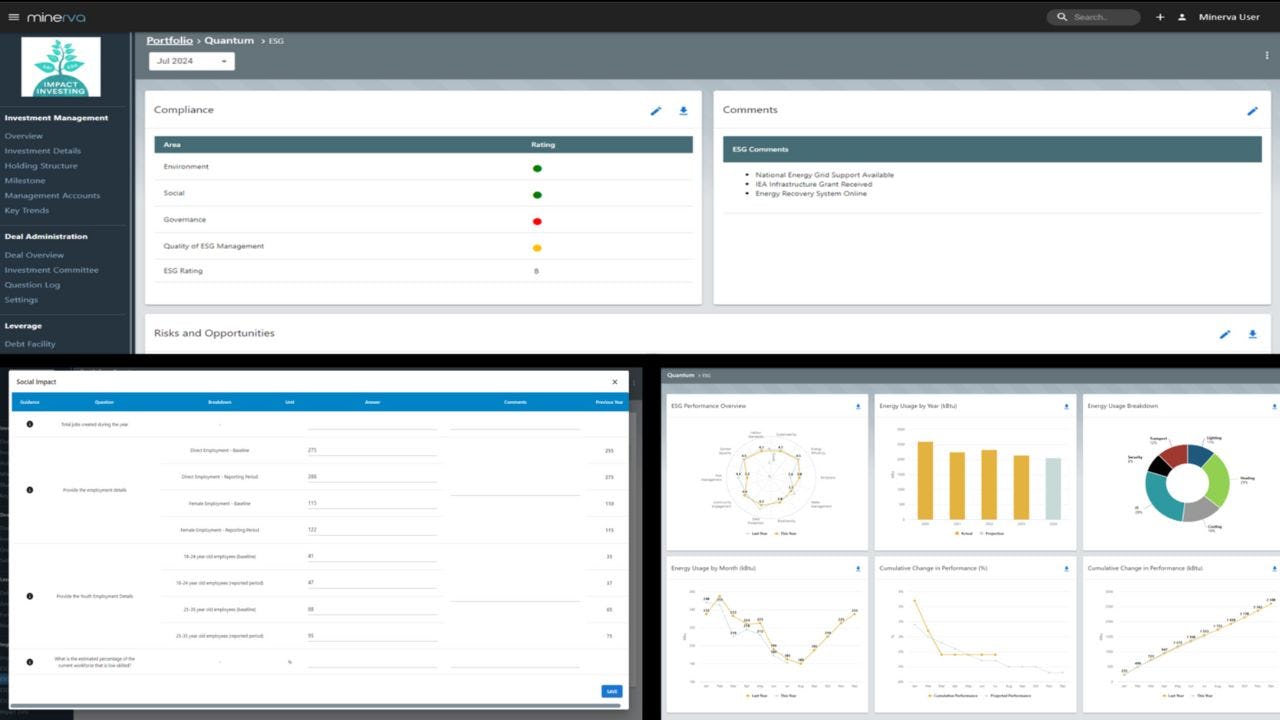Edit the ESG Comments with the pencil icon
Screen dimensions: 1280x720
pyautogui.click(x=1252, y=111)
